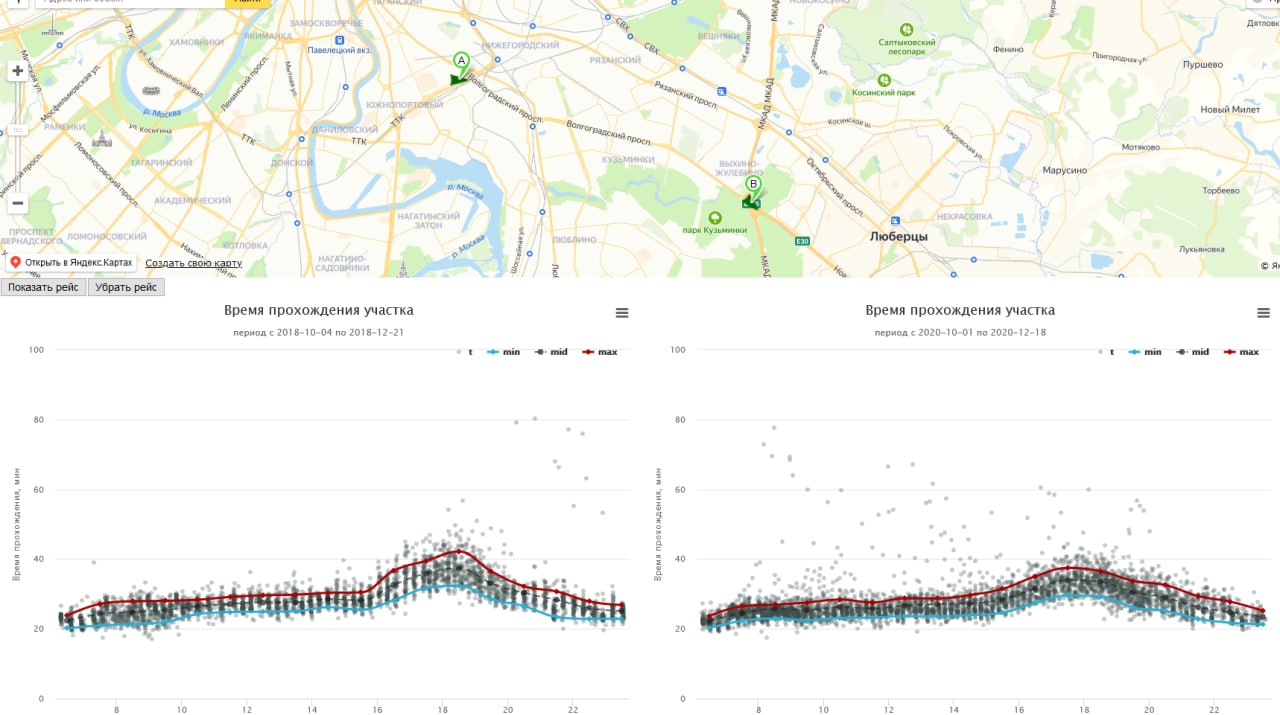Click the Показать рейс button
Viewport: 1280px width, 715px height.
point(43,287)
